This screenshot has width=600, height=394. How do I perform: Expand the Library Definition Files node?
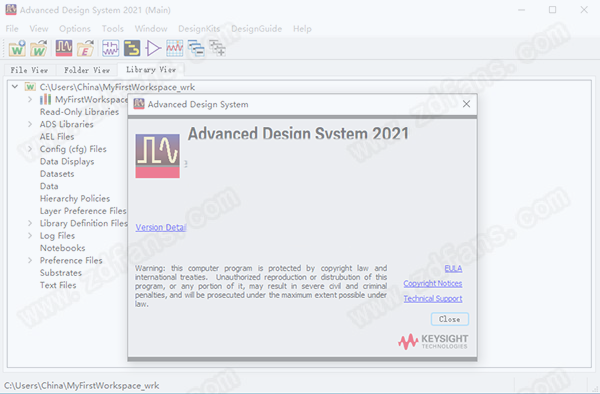click(x=30, y=223)
